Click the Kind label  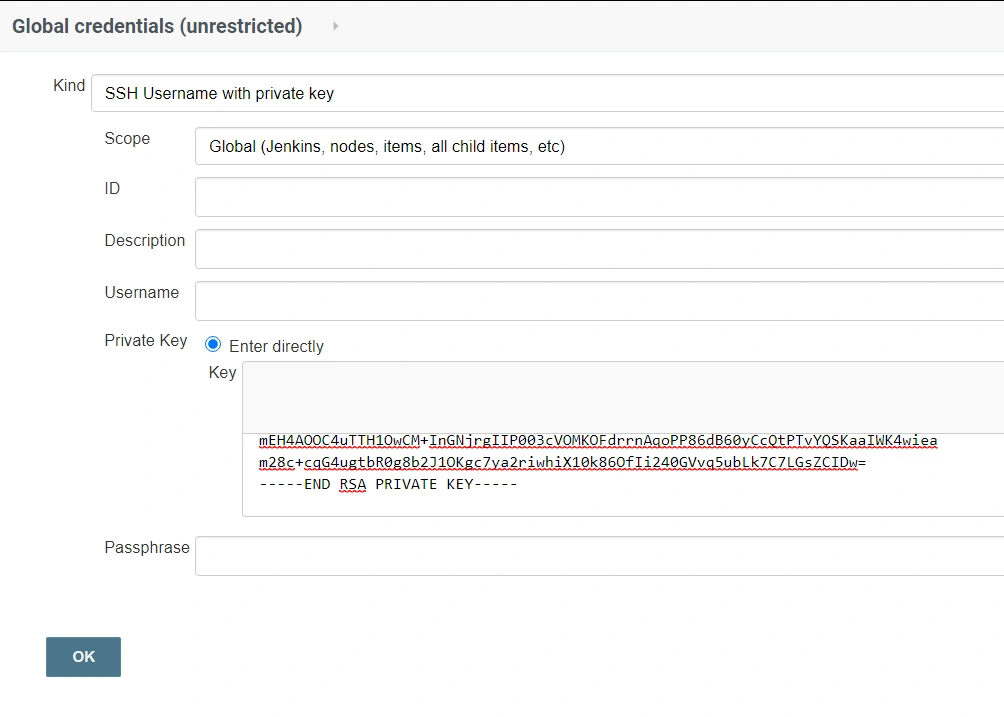pyautogui.click(x=69, y=86)
